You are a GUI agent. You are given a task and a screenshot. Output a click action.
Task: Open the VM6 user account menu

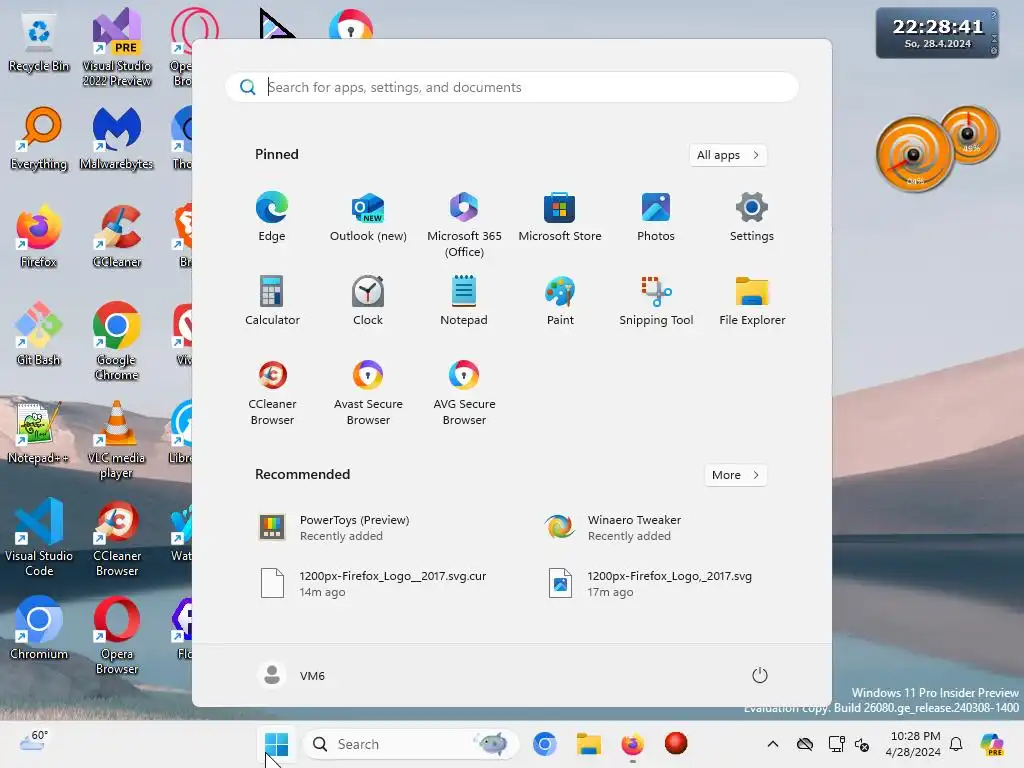click(x=292, y=675)
